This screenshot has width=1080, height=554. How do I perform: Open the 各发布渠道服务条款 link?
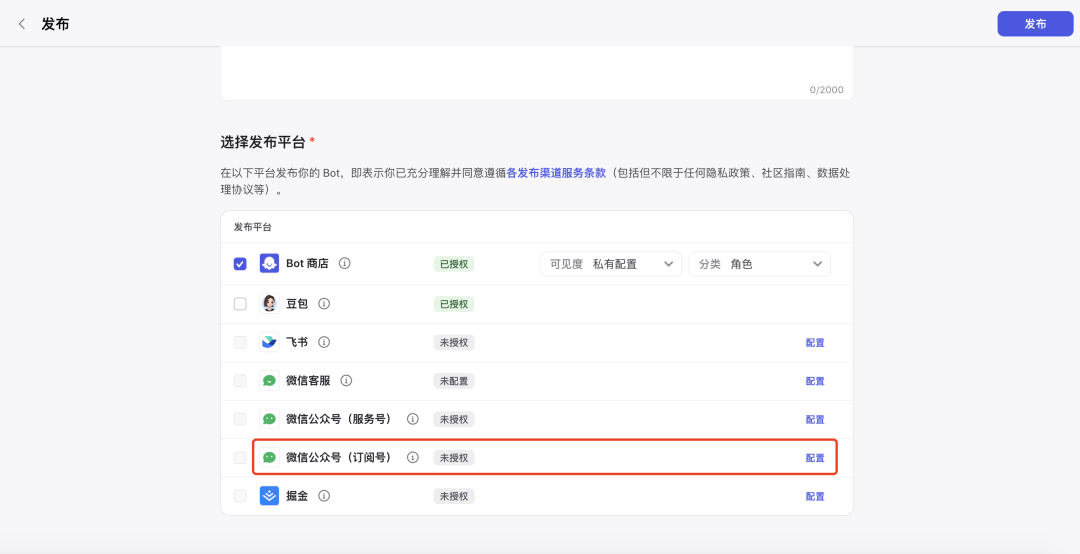556,173
